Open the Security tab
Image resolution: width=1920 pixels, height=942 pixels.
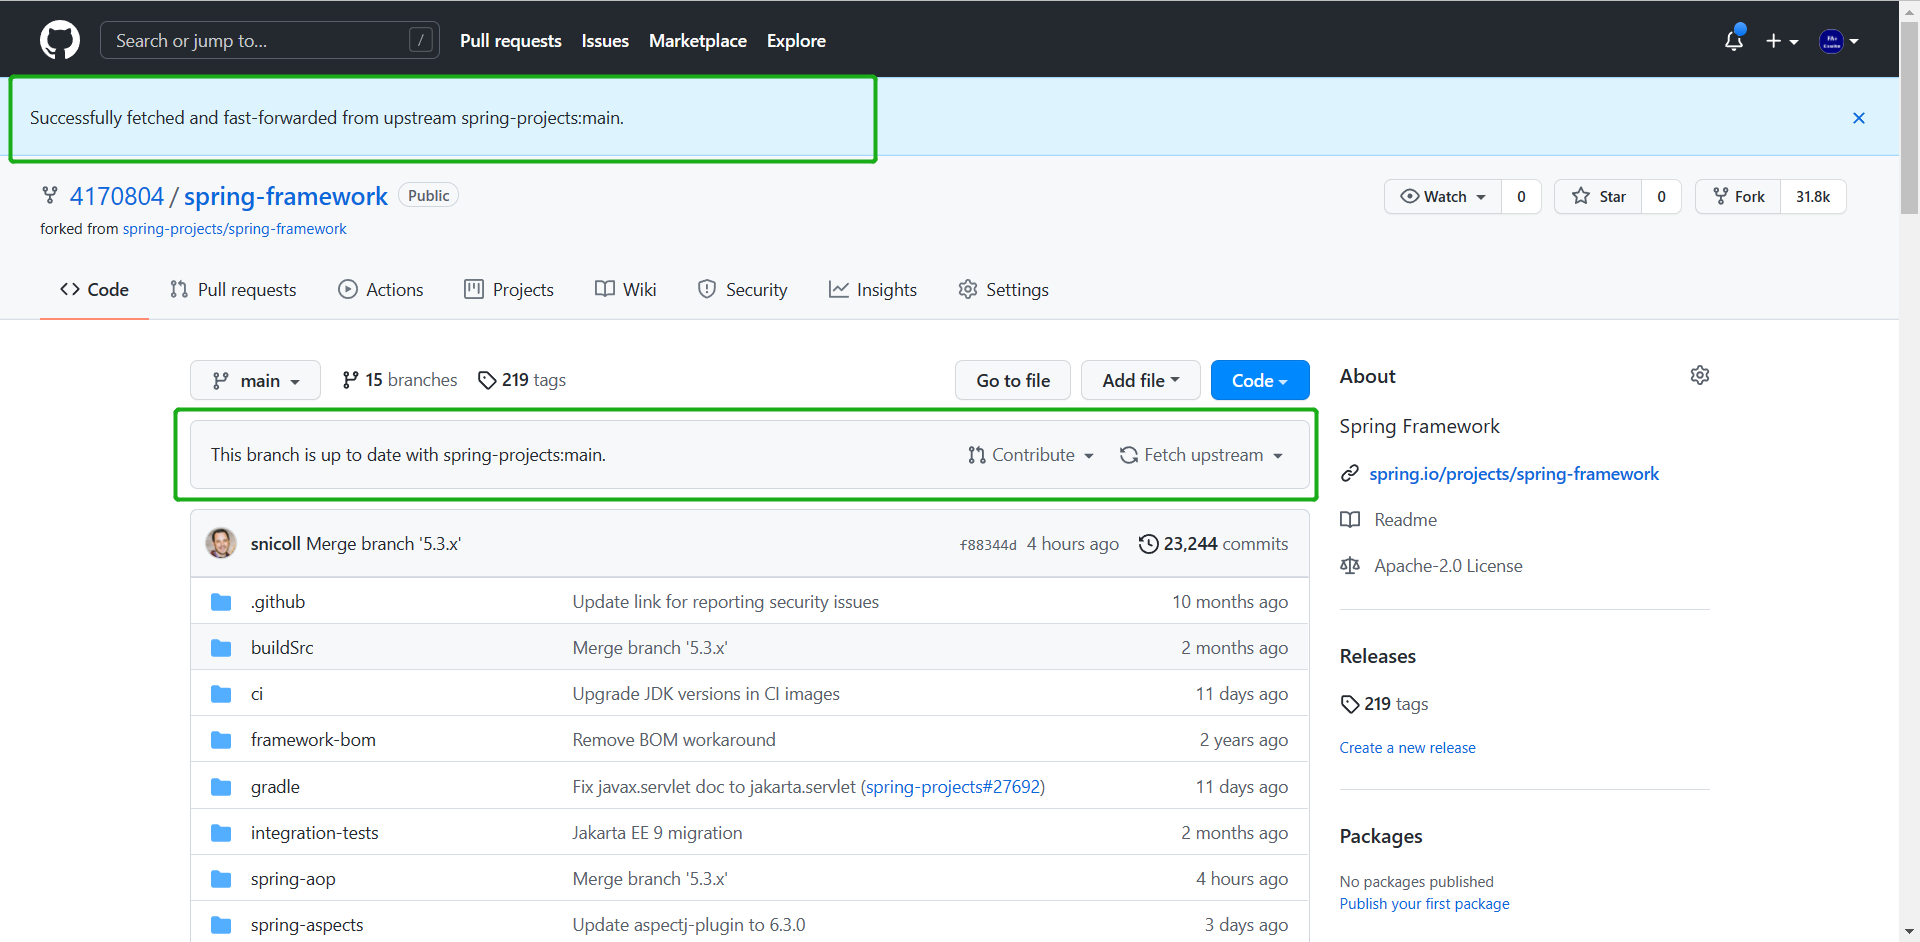click(743, 289)
